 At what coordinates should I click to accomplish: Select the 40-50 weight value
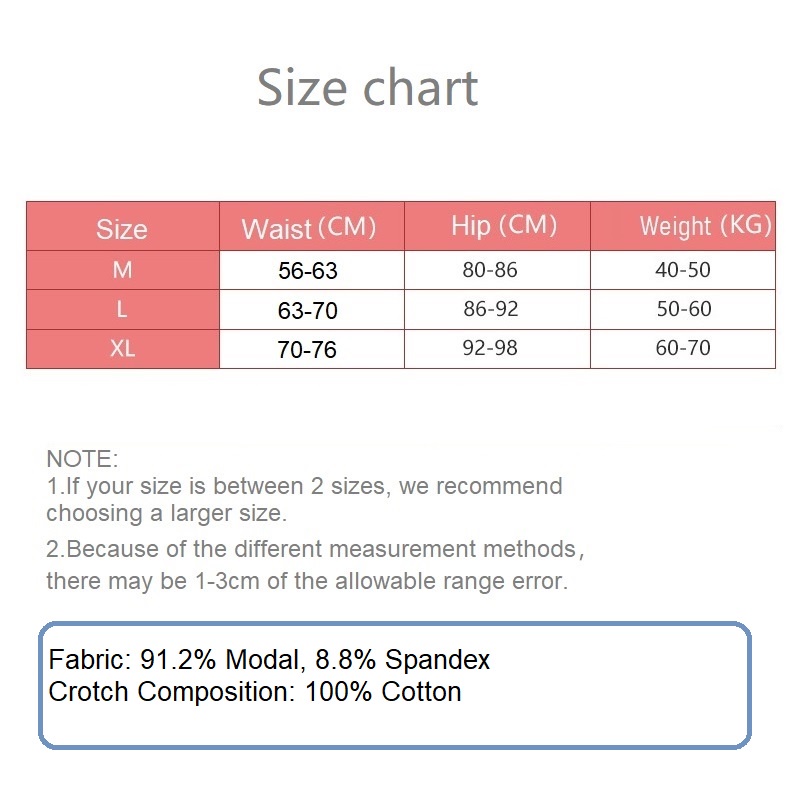(x=684, y=270)
